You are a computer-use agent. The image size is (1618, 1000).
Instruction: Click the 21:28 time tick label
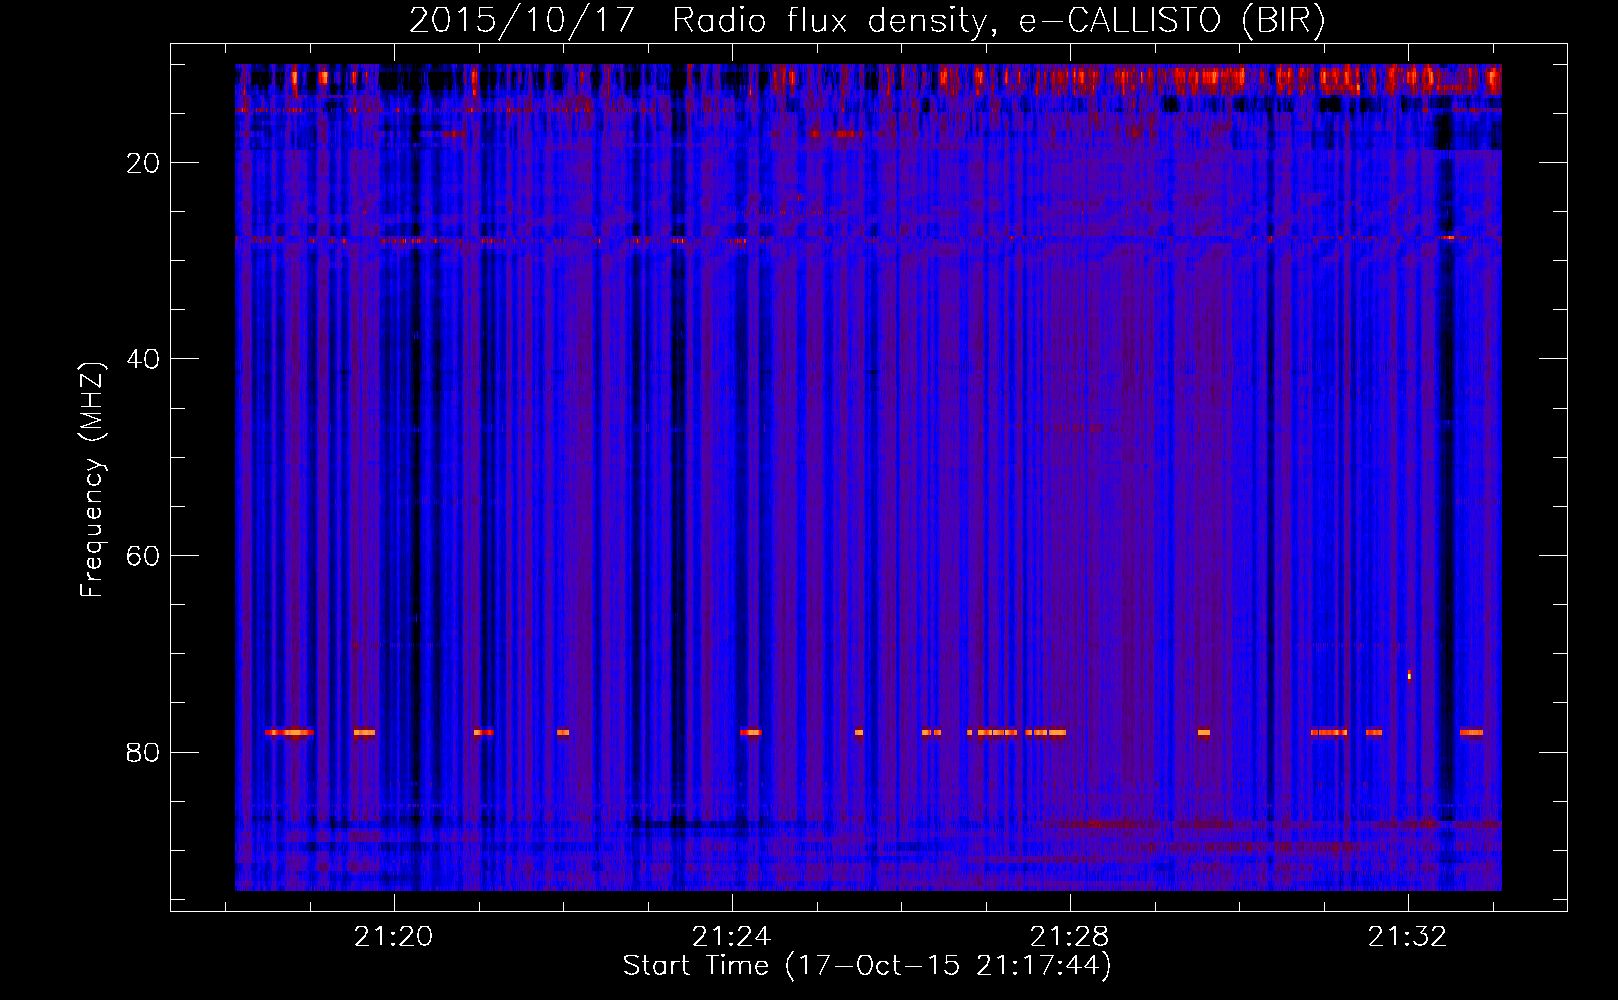1069,936
